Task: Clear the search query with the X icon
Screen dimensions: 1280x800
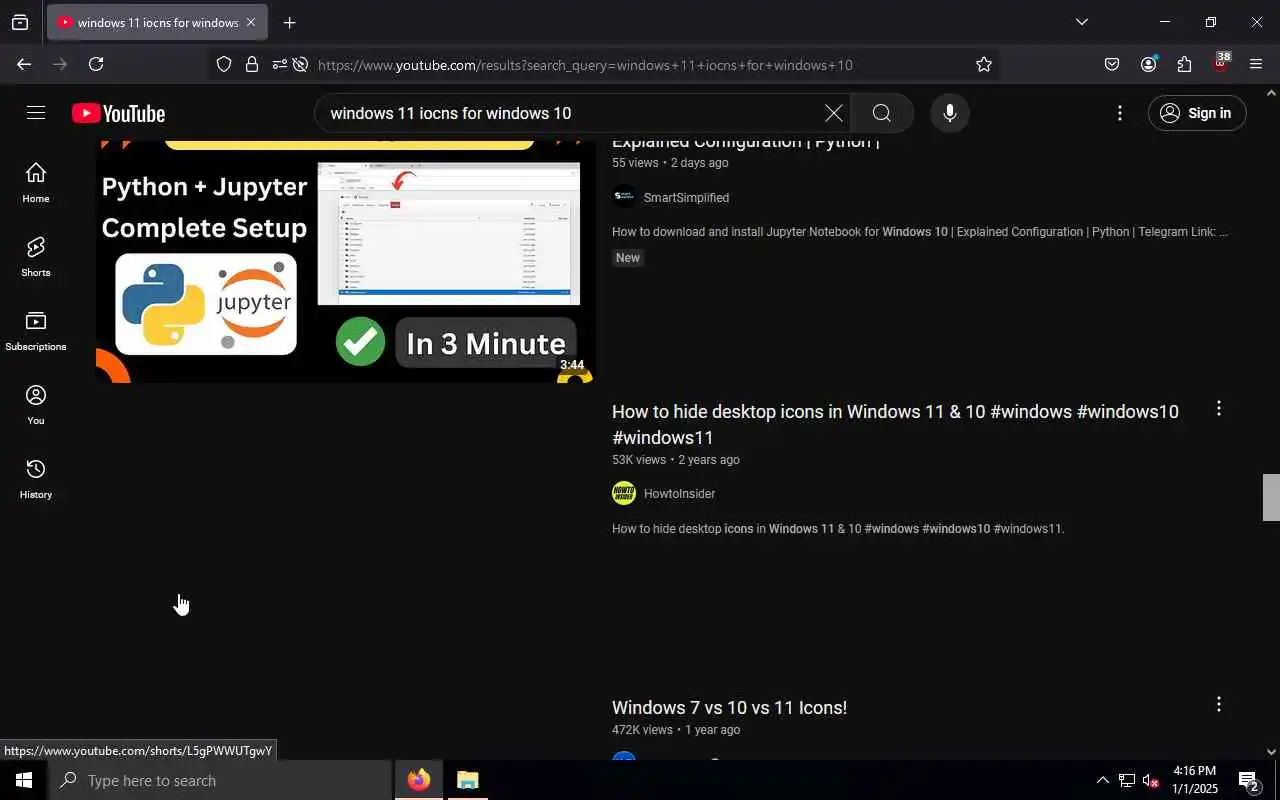Action: [x=833, y=113]
